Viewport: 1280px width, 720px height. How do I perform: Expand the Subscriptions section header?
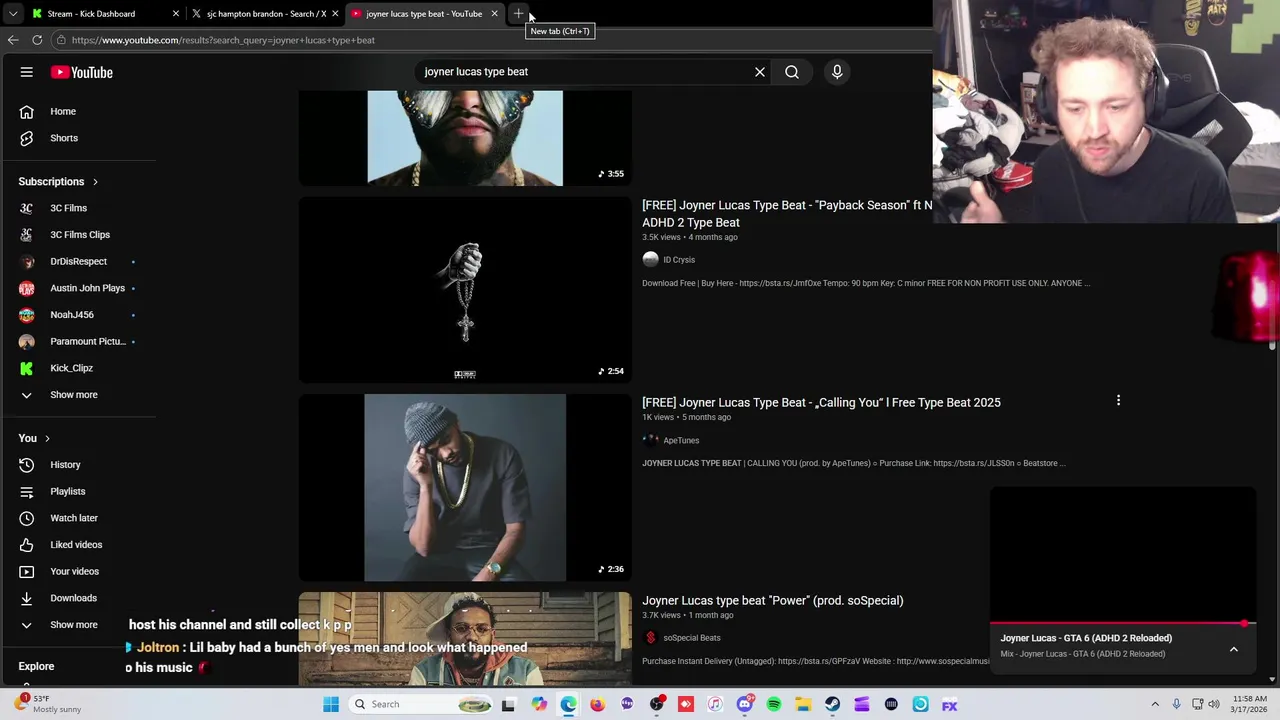tap(58, 182)
